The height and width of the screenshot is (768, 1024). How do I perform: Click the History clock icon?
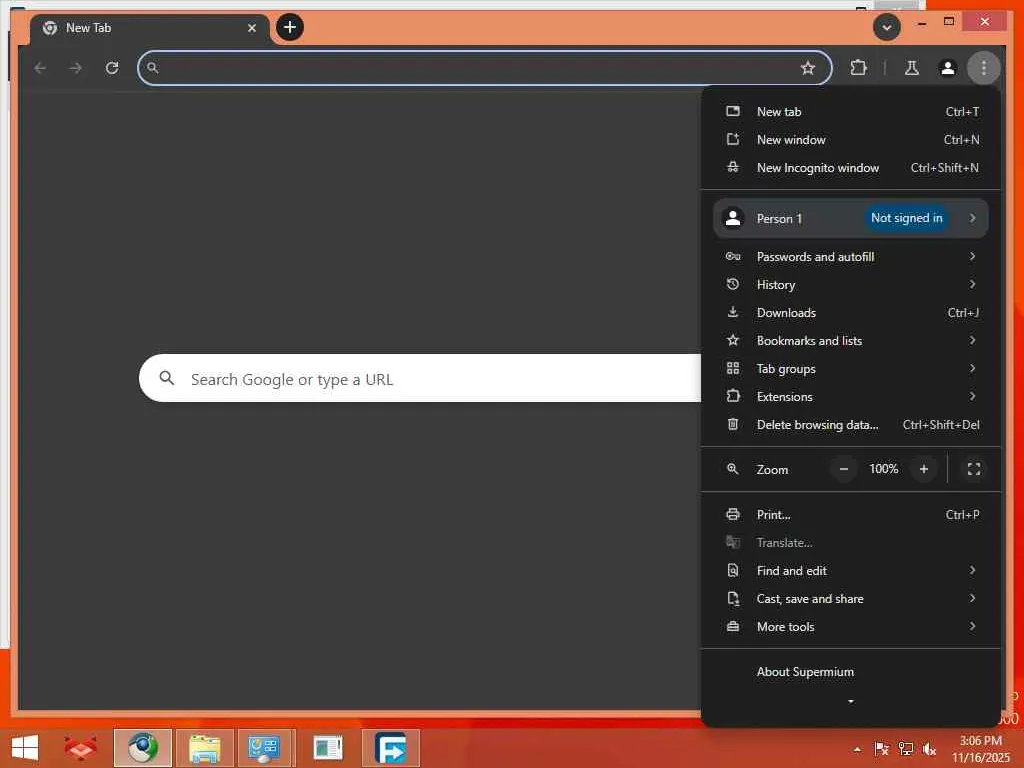click(x=733, y=284)
